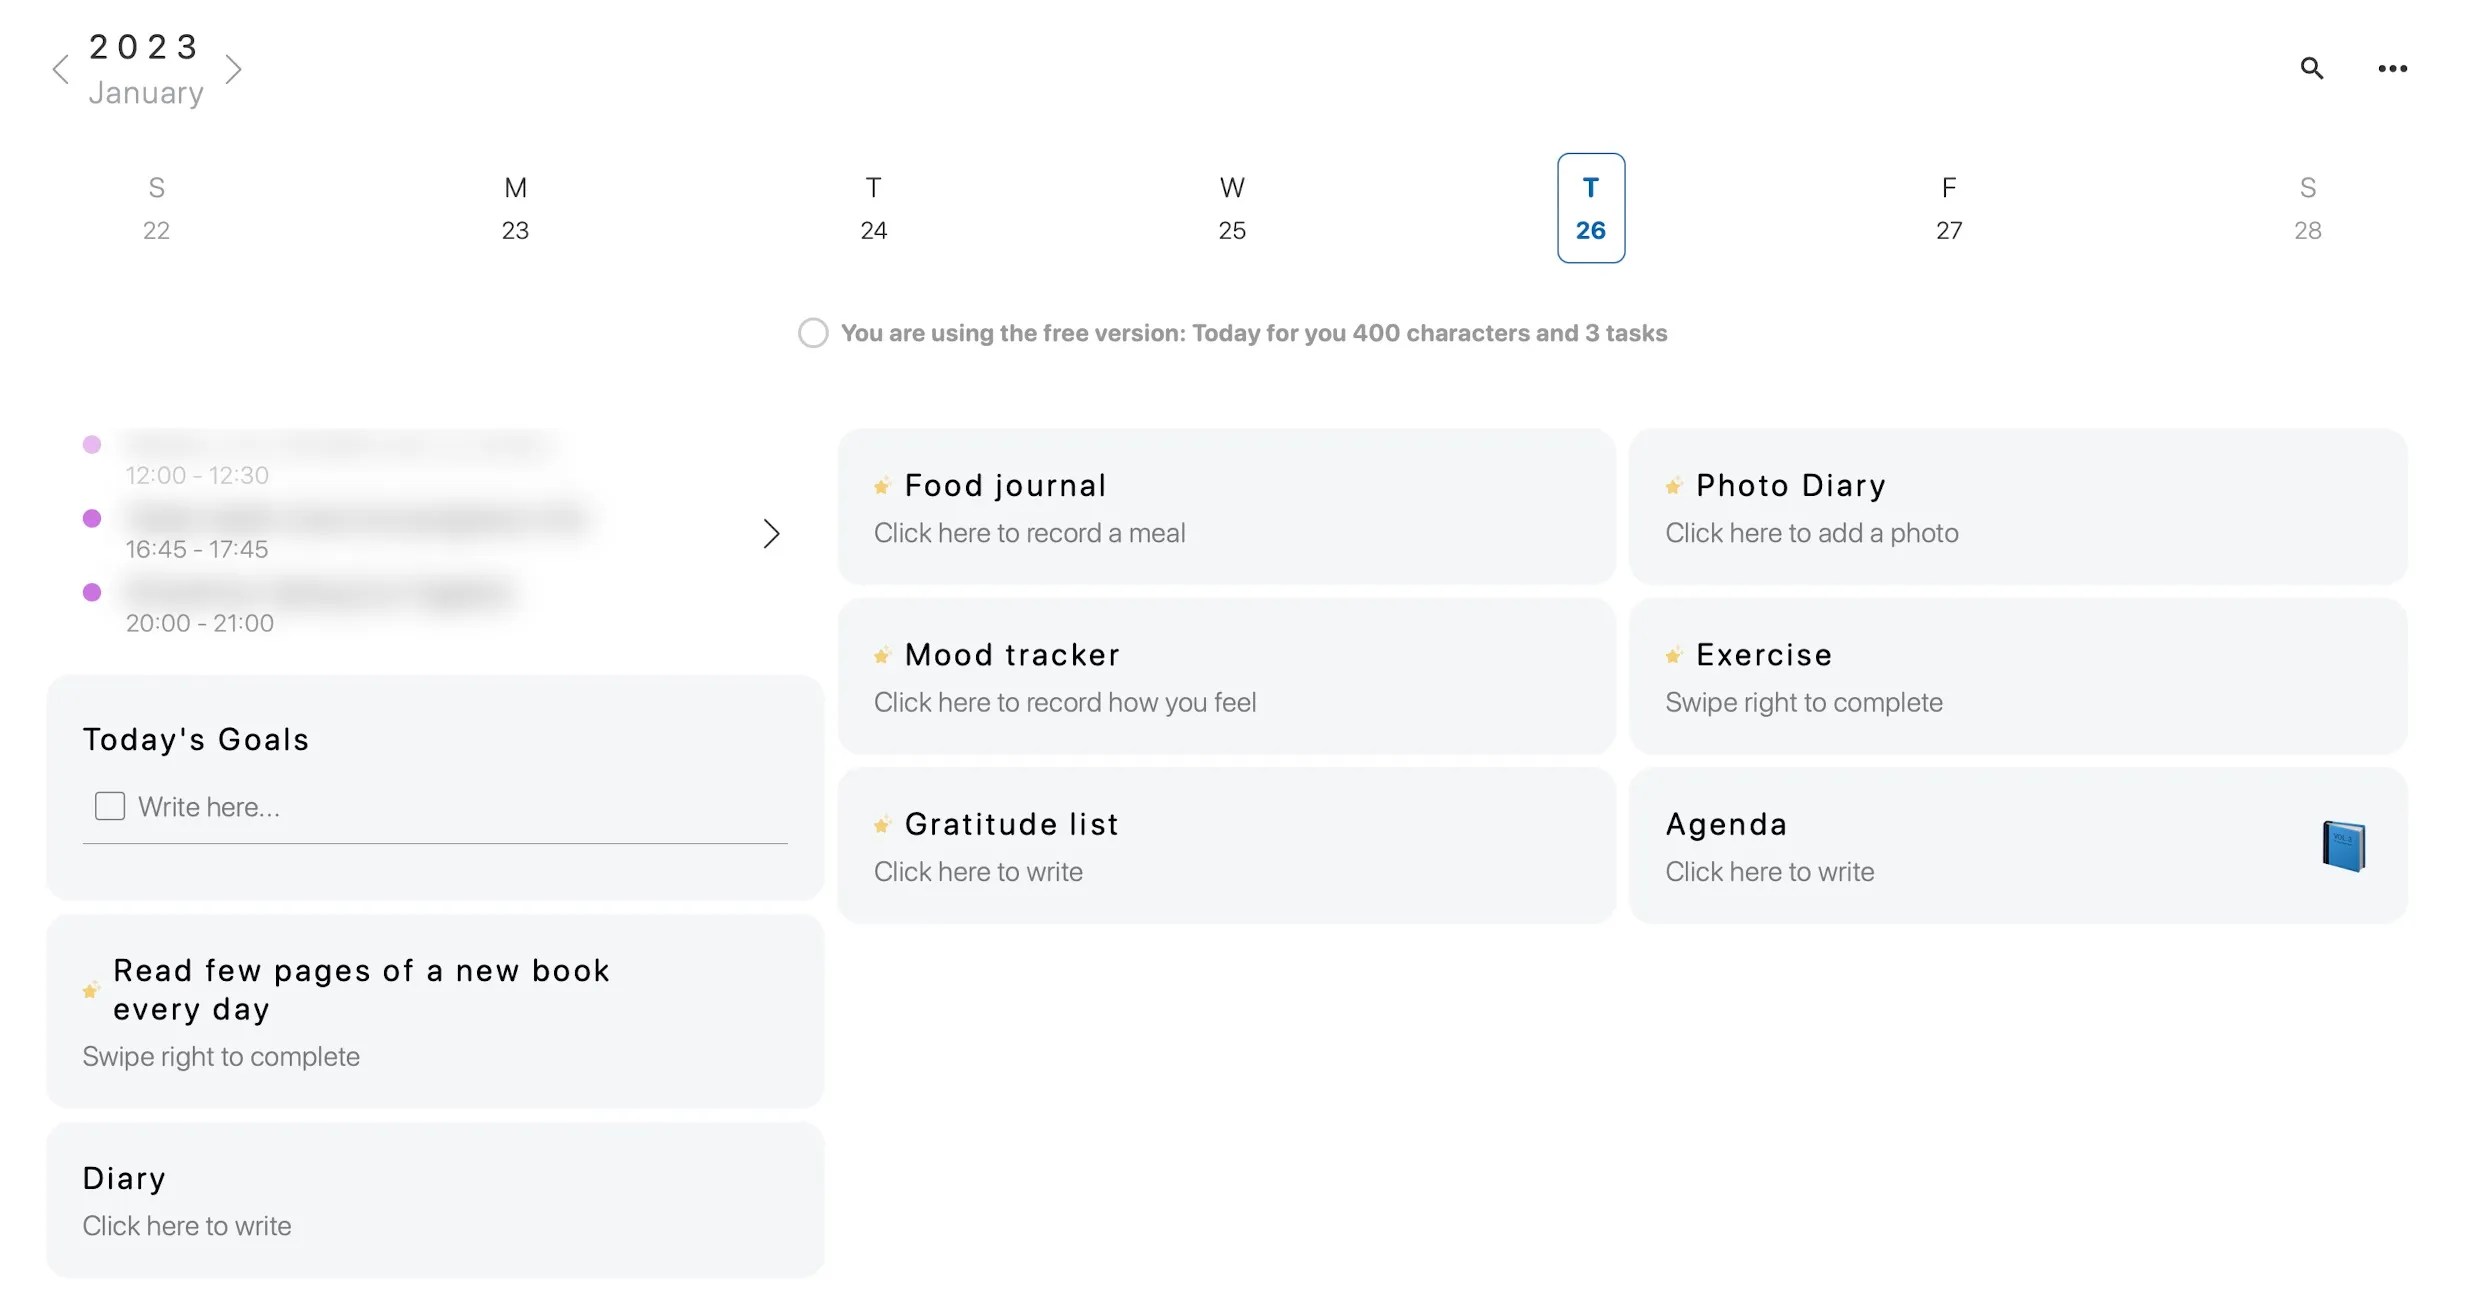Click the star icon beside Food journal
Screen dimensions: 2482x1308
pos(881,486)
